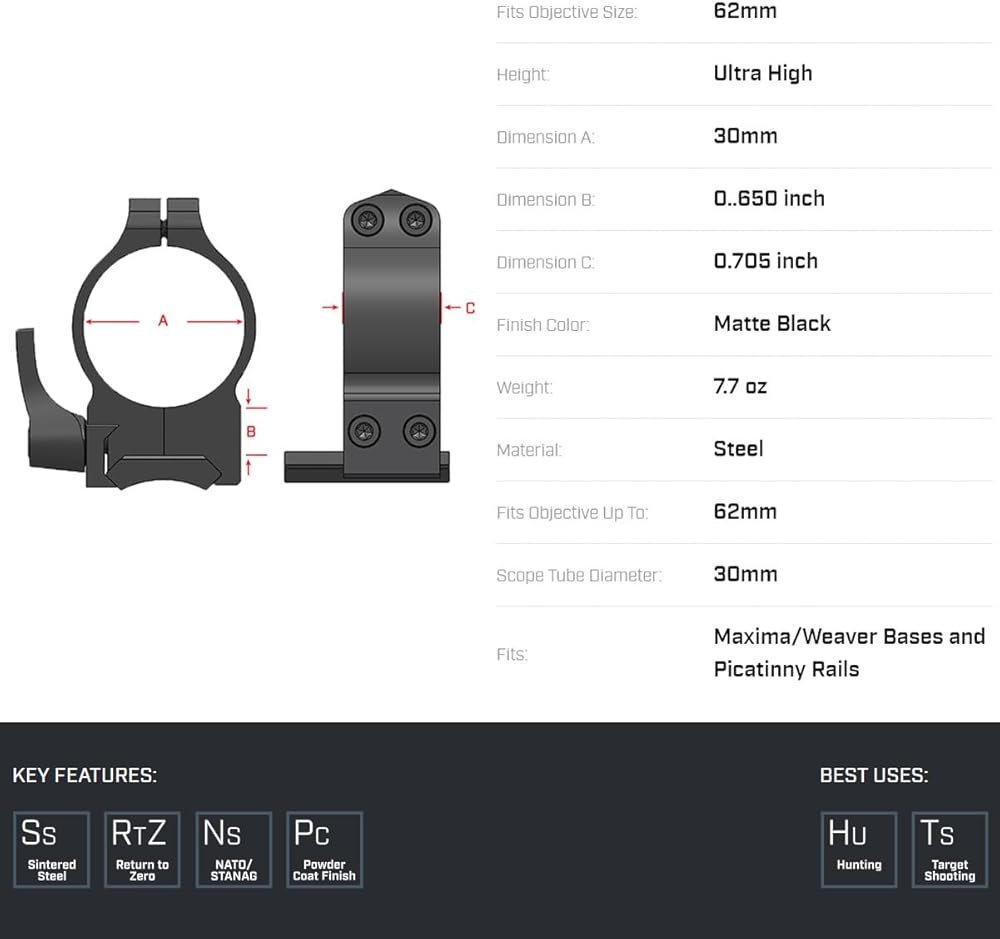Click the red dimension A label
Screen dimensions: 1000x939
[x=163, y=321]
